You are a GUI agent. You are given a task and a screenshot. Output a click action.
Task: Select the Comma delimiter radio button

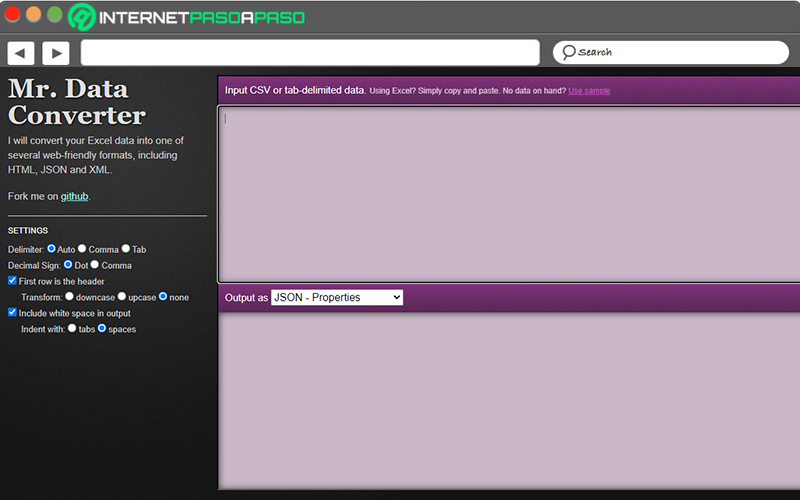click(x=82, y=248)
